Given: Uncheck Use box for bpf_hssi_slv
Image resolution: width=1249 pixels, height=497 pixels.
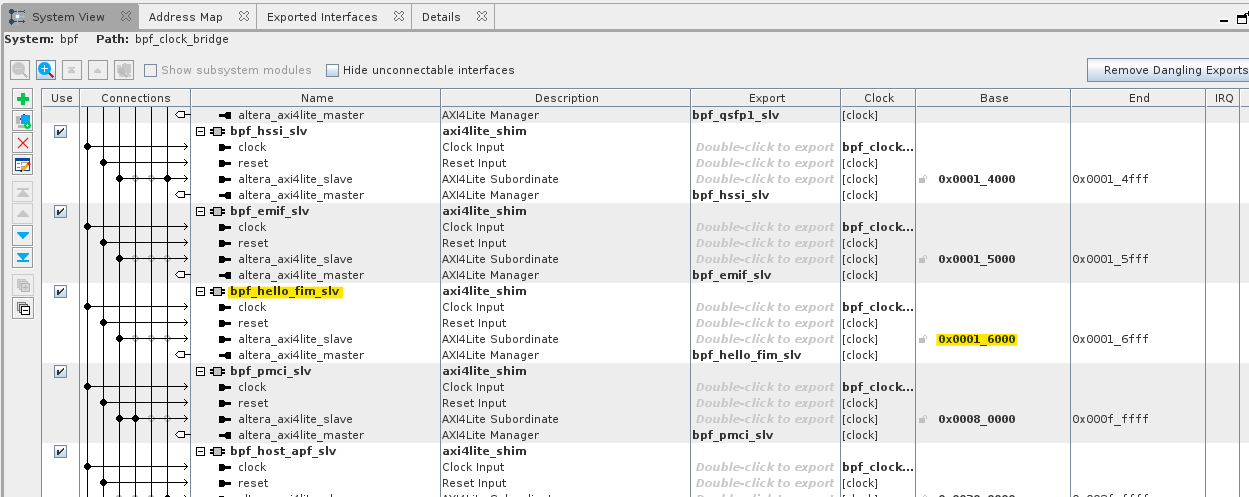Looking at the screenshot, I should (60, 131).
